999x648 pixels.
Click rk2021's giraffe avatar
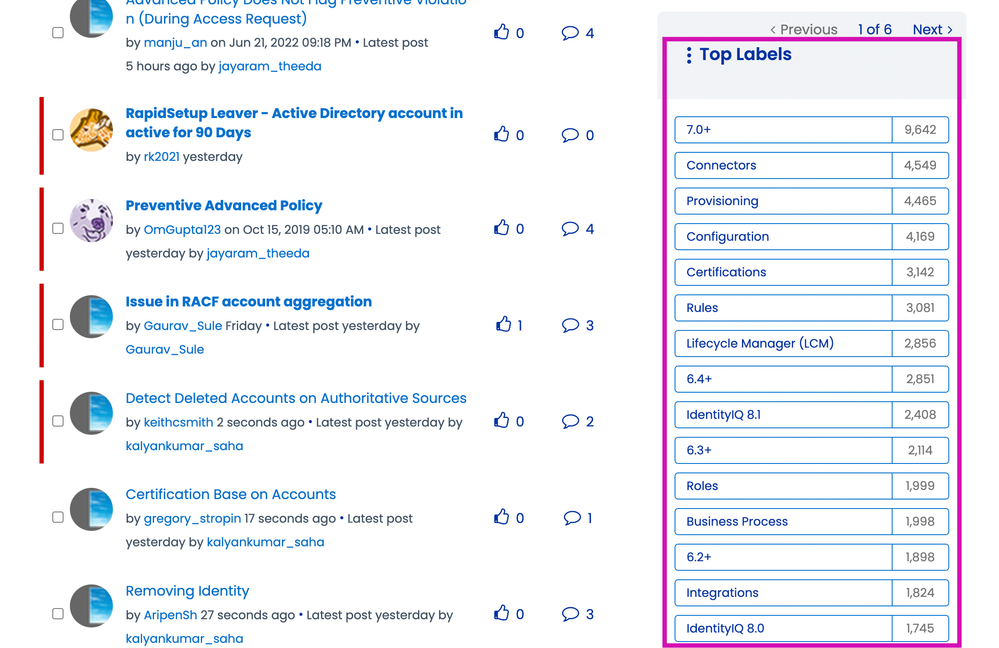[91, 132]
